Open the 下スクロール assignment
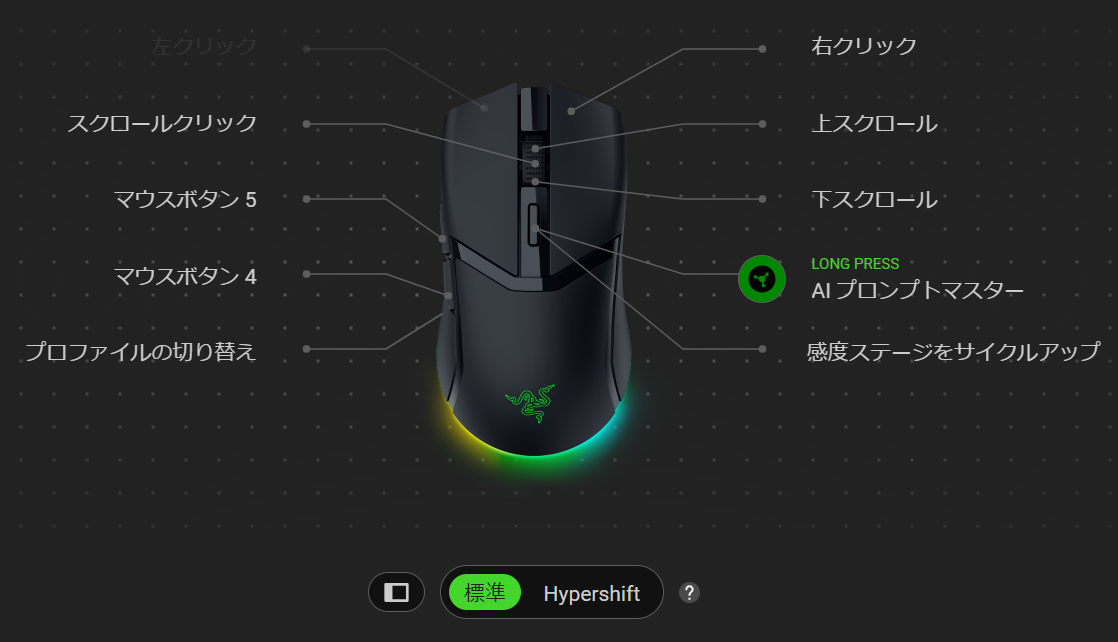The image size is (1118, 642). [x=874, y=200]
